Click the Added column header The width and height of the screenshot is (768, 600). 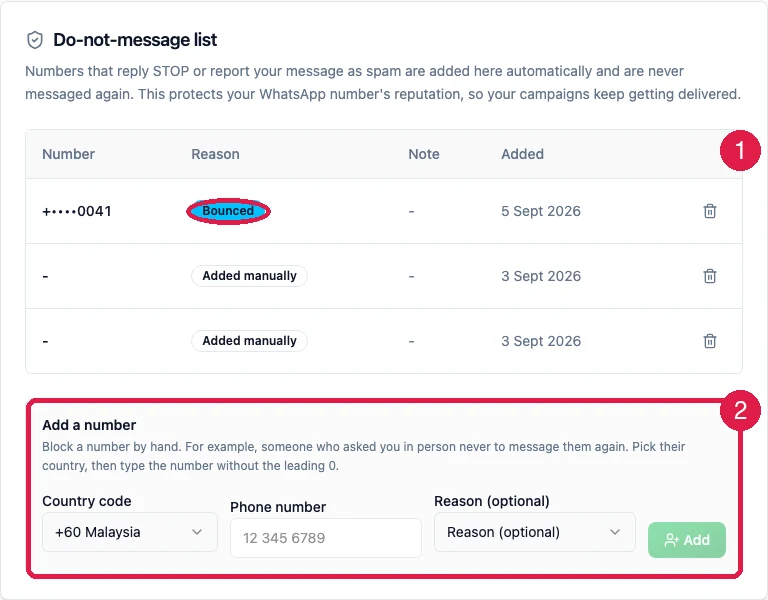(522, 154)
